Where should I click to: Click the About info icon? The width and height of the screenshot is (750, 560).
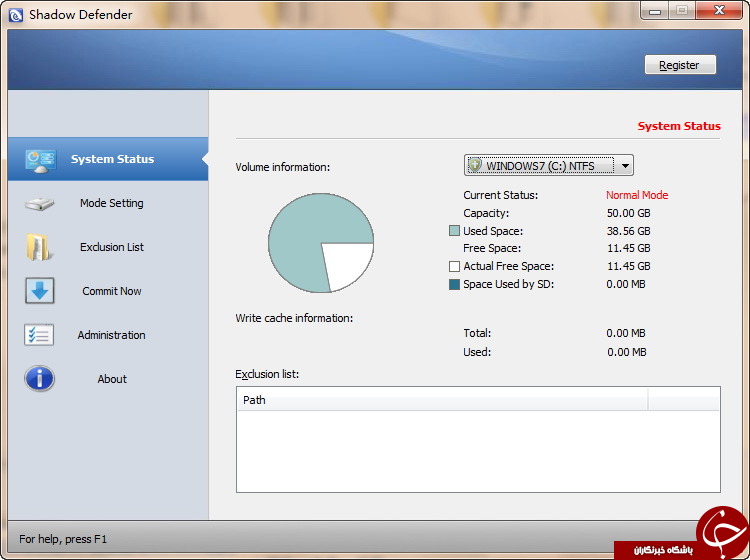(x=39, y=379)
